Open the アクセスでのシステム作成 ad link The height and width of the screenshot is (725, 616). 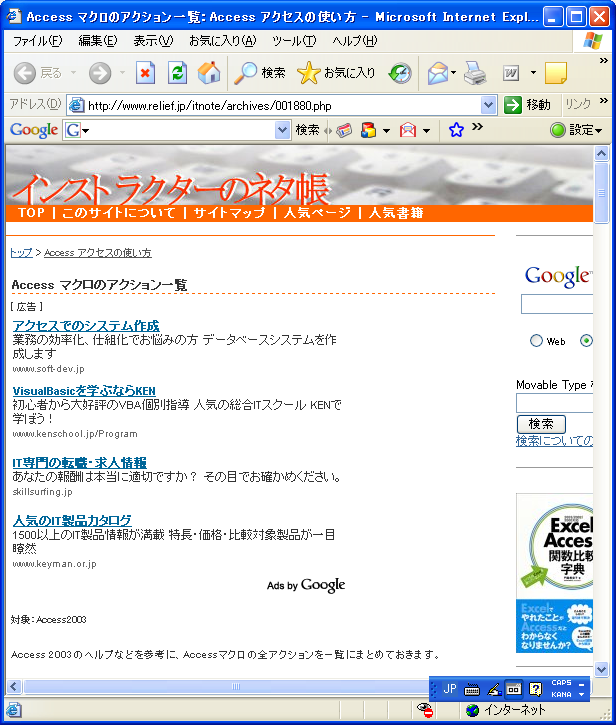[x=86, y=326]
